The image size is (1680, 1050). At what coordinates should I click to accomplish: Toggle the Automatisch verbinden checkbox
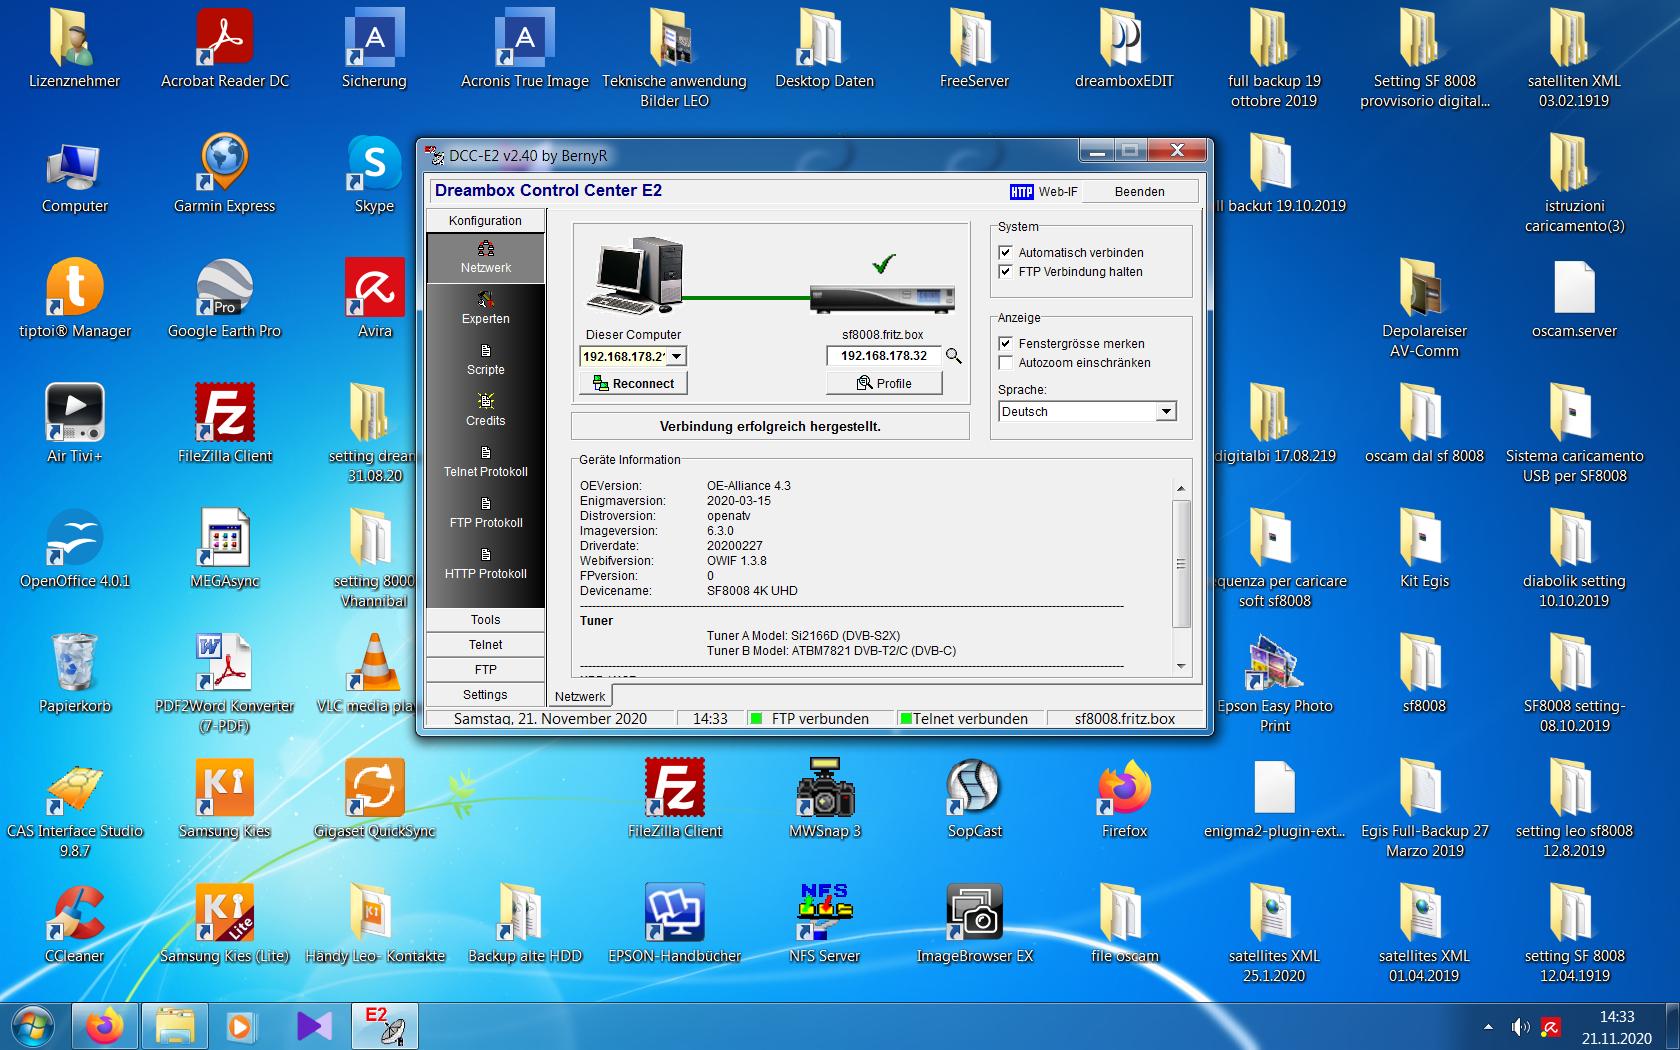[1006, 253]
